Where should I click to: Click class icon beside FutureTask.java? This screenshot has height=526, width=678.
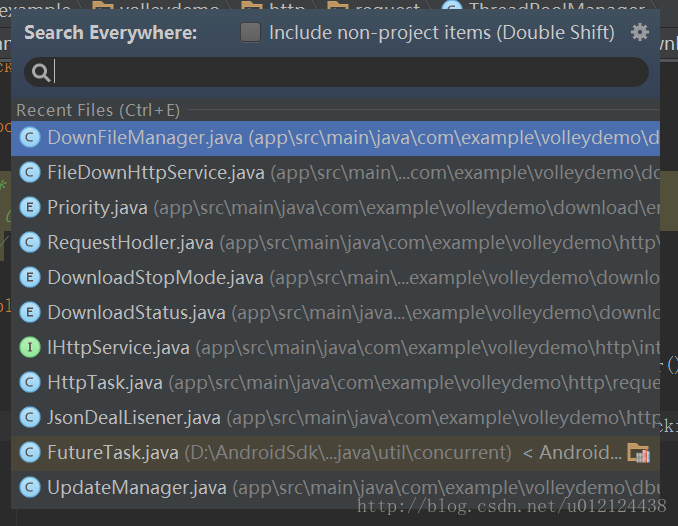(x=30, y=453)
